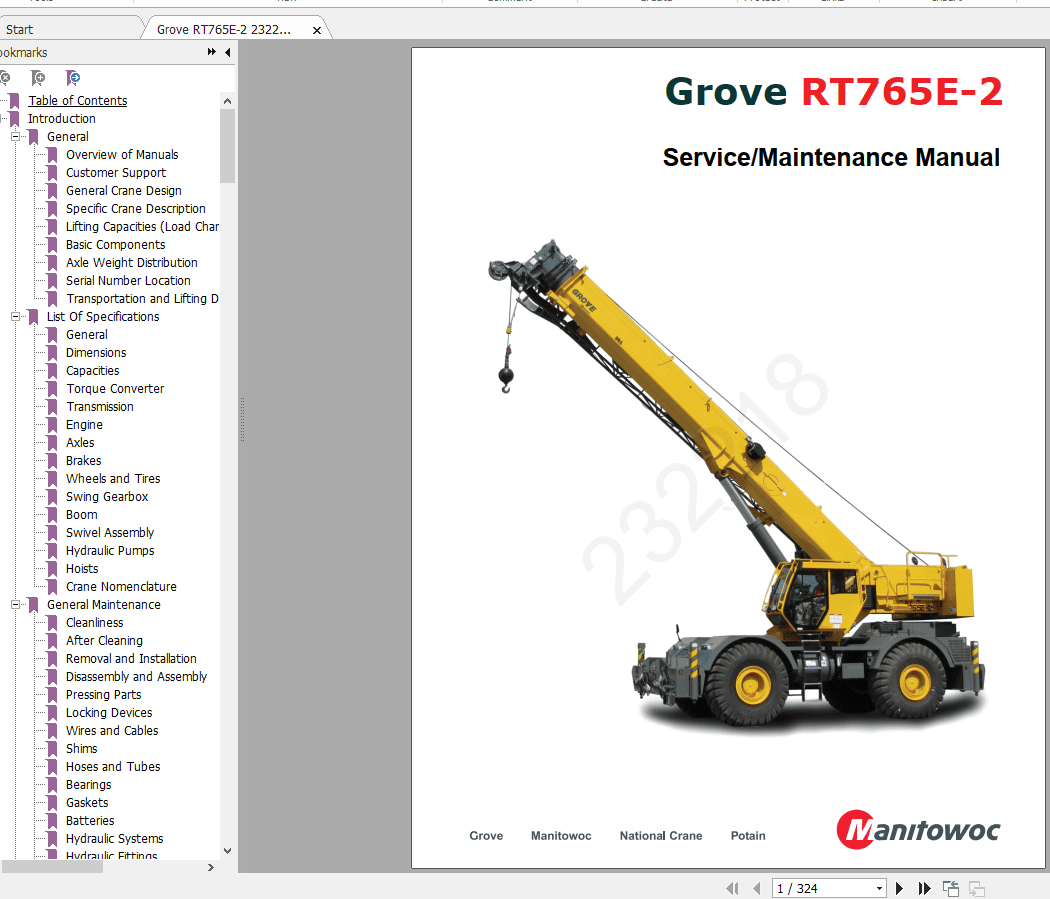Click the previous page arrow icon
Viewport: 1050px width, 899px height.
pos(756,888)
